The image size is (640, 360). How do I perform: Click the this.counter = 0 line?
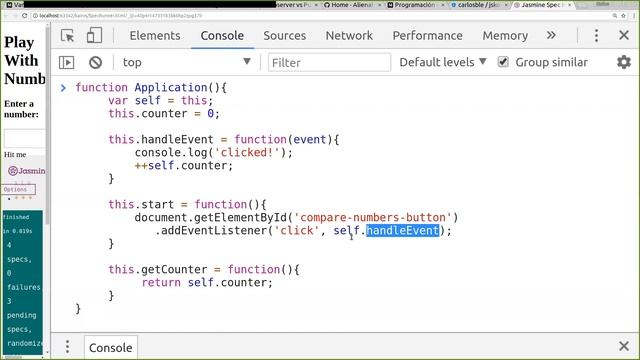164,113
